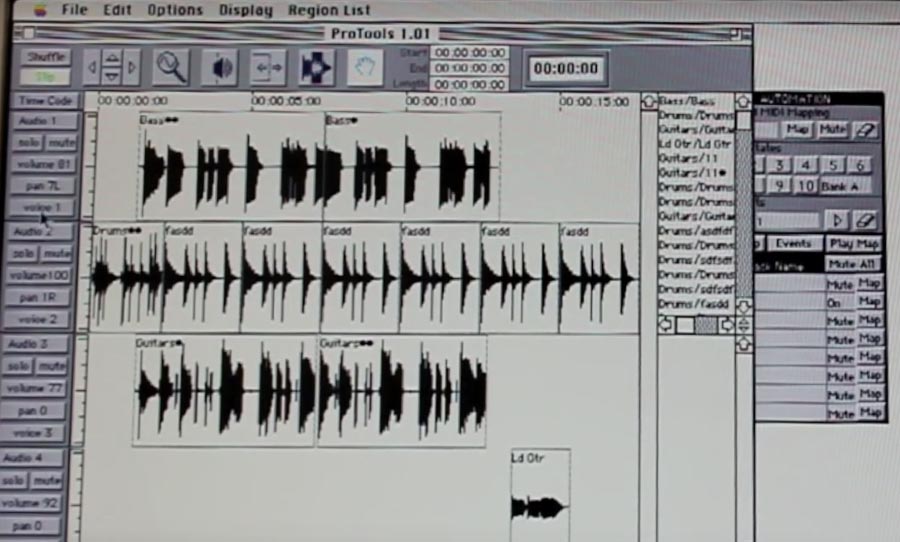Open the Options menu

click(175, 10)
